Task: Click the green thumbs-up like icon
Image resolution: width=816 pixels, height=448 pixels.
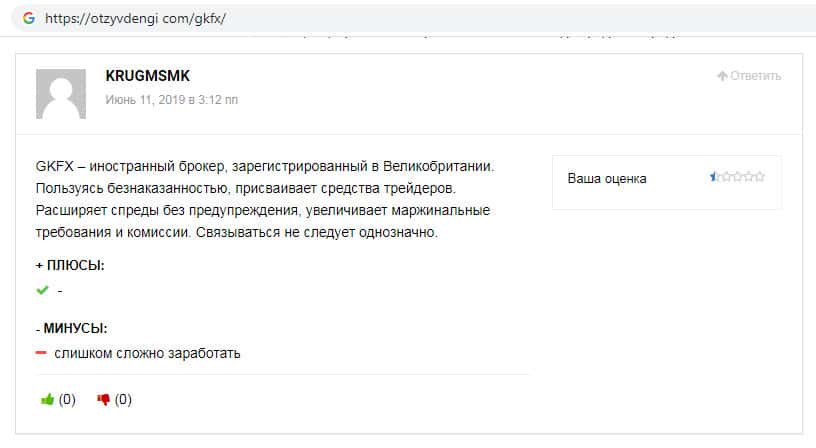Action: pyautogui.click(x=47, y=400)
